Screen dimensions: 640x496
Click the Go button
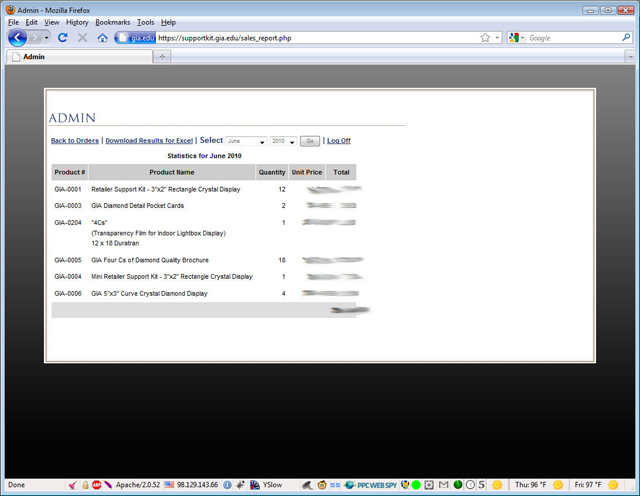pos(310,141)
